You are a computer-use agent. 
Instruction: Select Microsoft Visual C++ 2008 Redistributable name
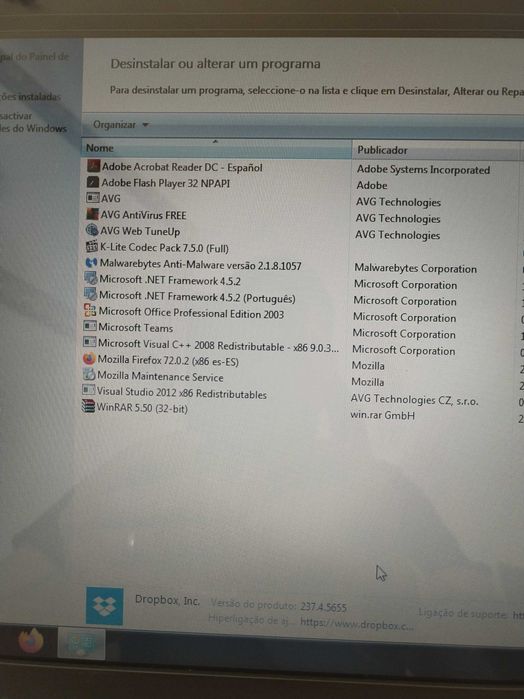pyautogui.click(x=218, y=346)
